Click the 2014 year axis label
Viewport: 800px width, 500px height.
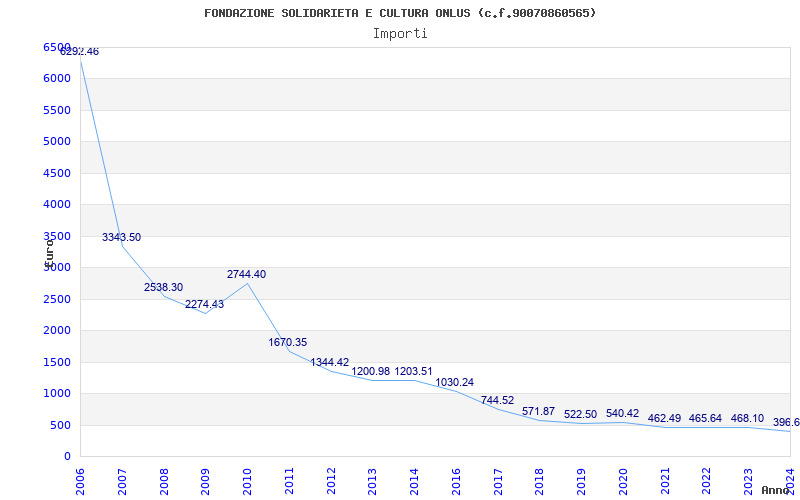click(414, 482)
